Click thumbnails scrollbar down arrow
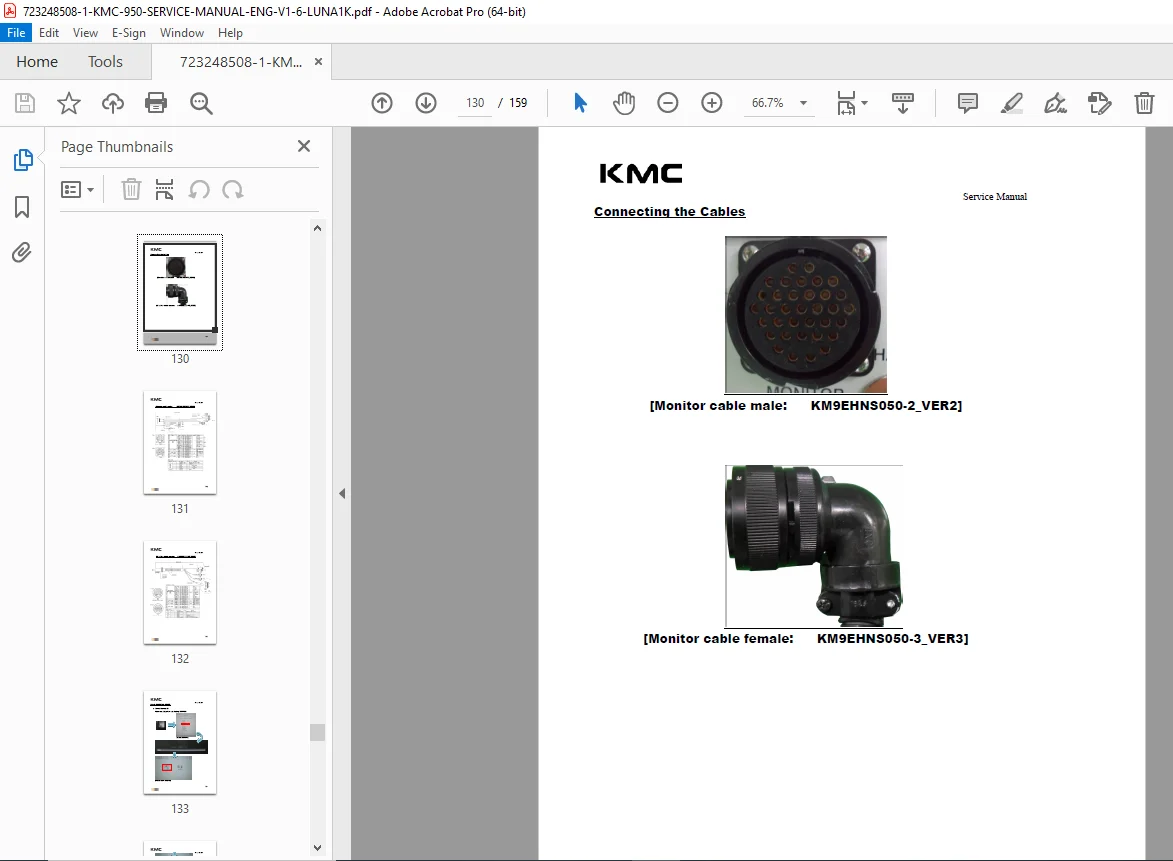This screenshot has height=861, width=1173. click(x=317, y=848)
